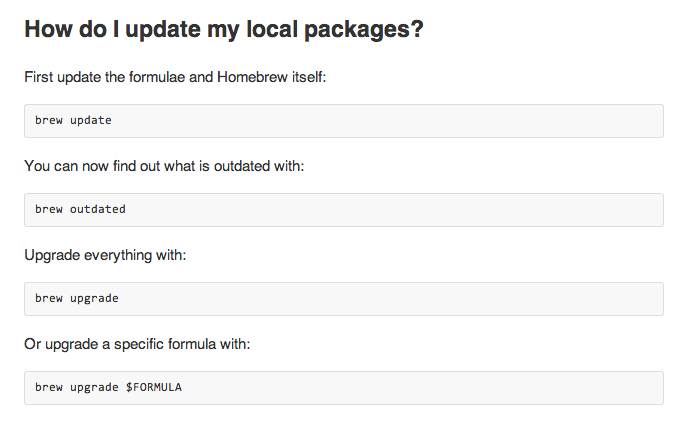This screenshot has width=691, height=427.
Task: Select the $FORMULA placeholder in the last code block
Action: pyautogui.click(x=154, y=387)
